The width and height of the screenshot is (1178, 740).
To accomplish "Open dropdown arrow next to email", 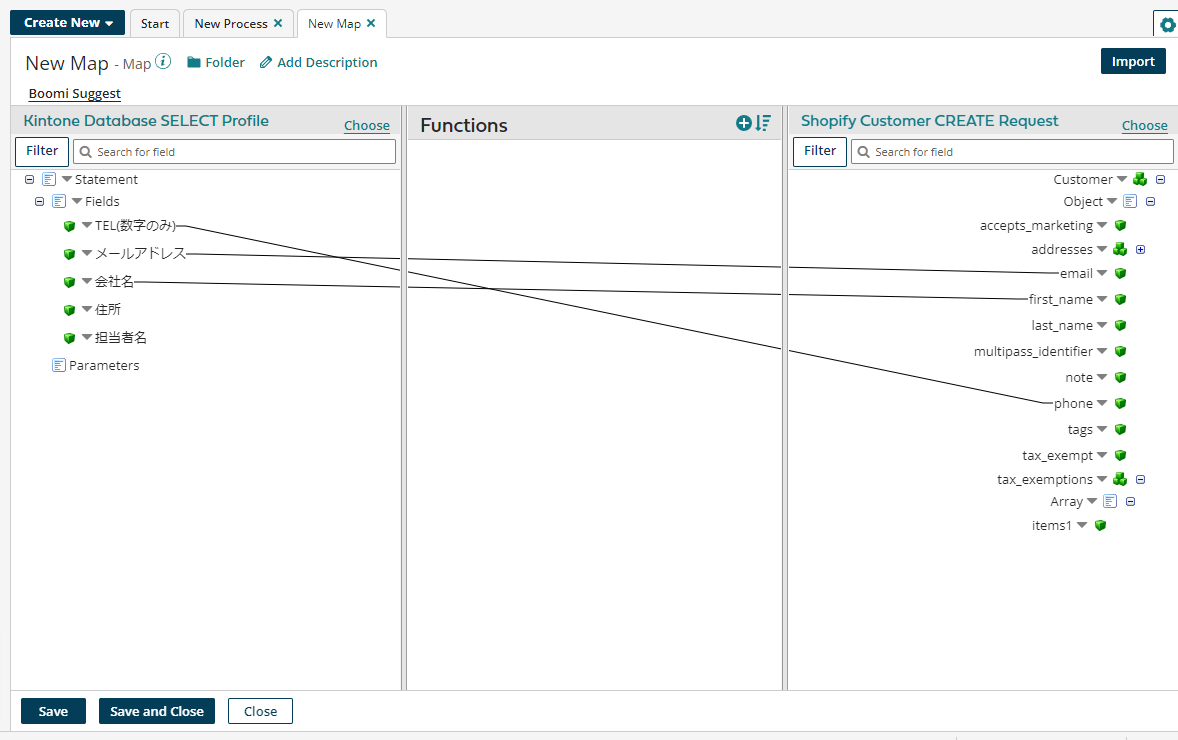I will pyautogui.click(x=1102, y=273).
